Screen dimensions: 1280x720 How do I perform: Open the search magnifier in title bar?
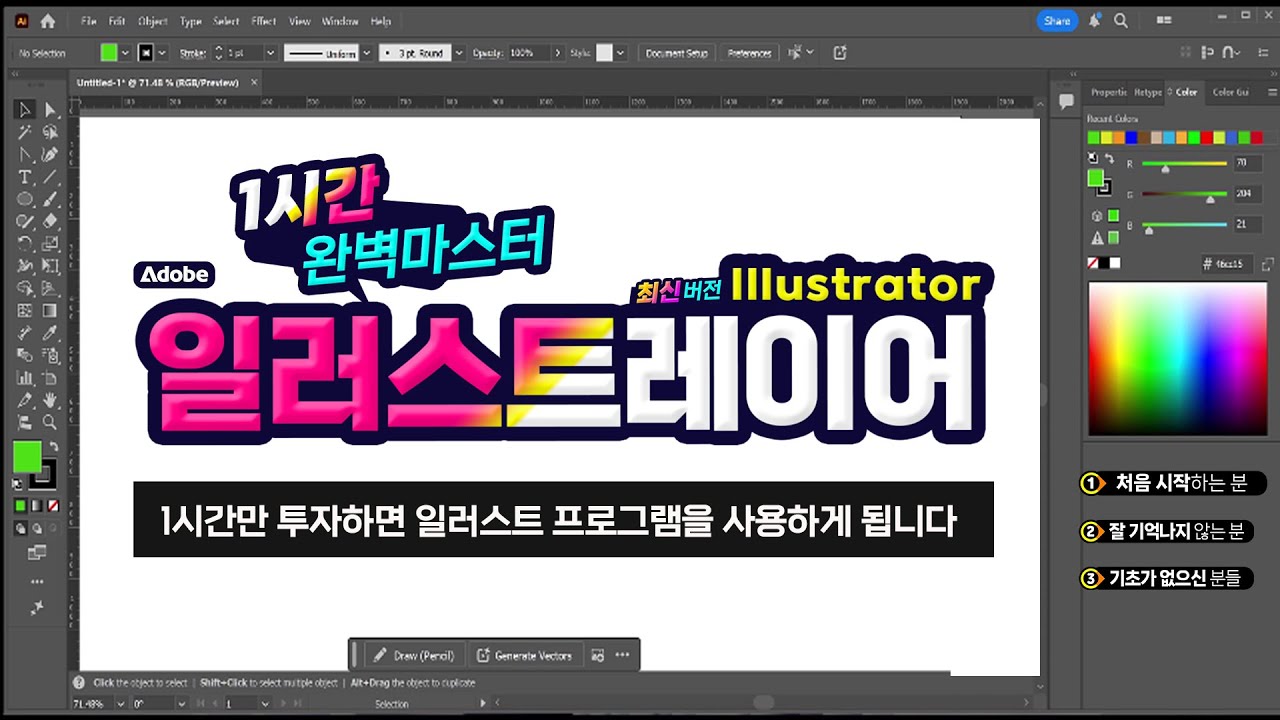click(x=1121, y=20)
